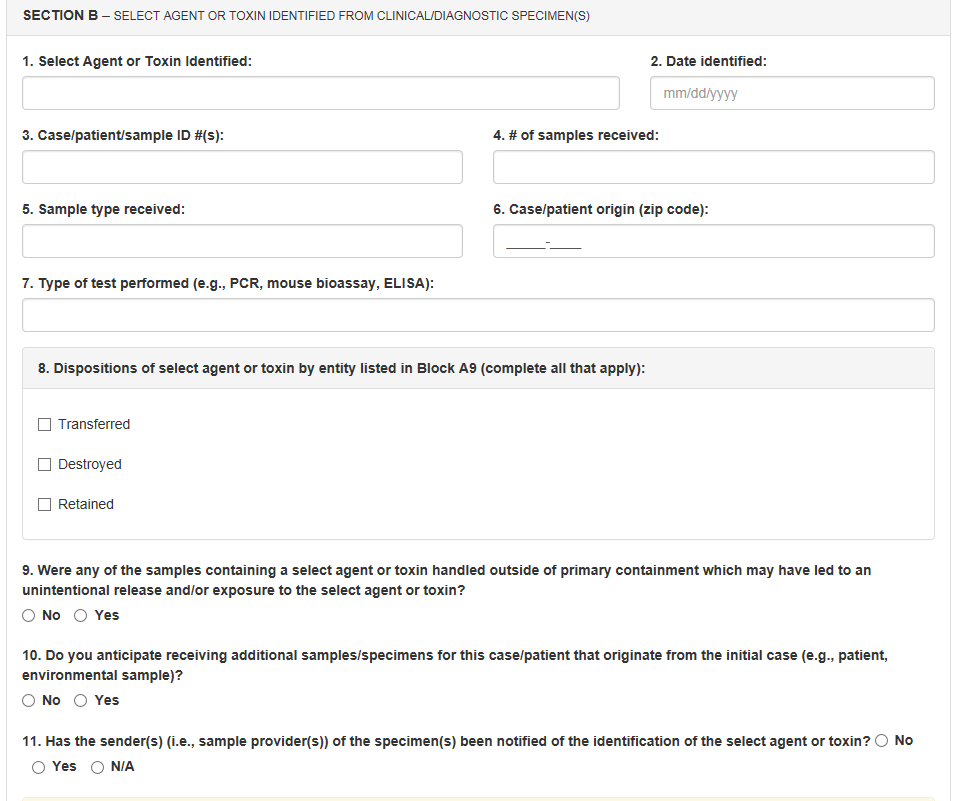The height and width of the screenshot is (801, 966).
Task: Click the Case/patient/sample ID input box
Action: click(x=242, y=167)
